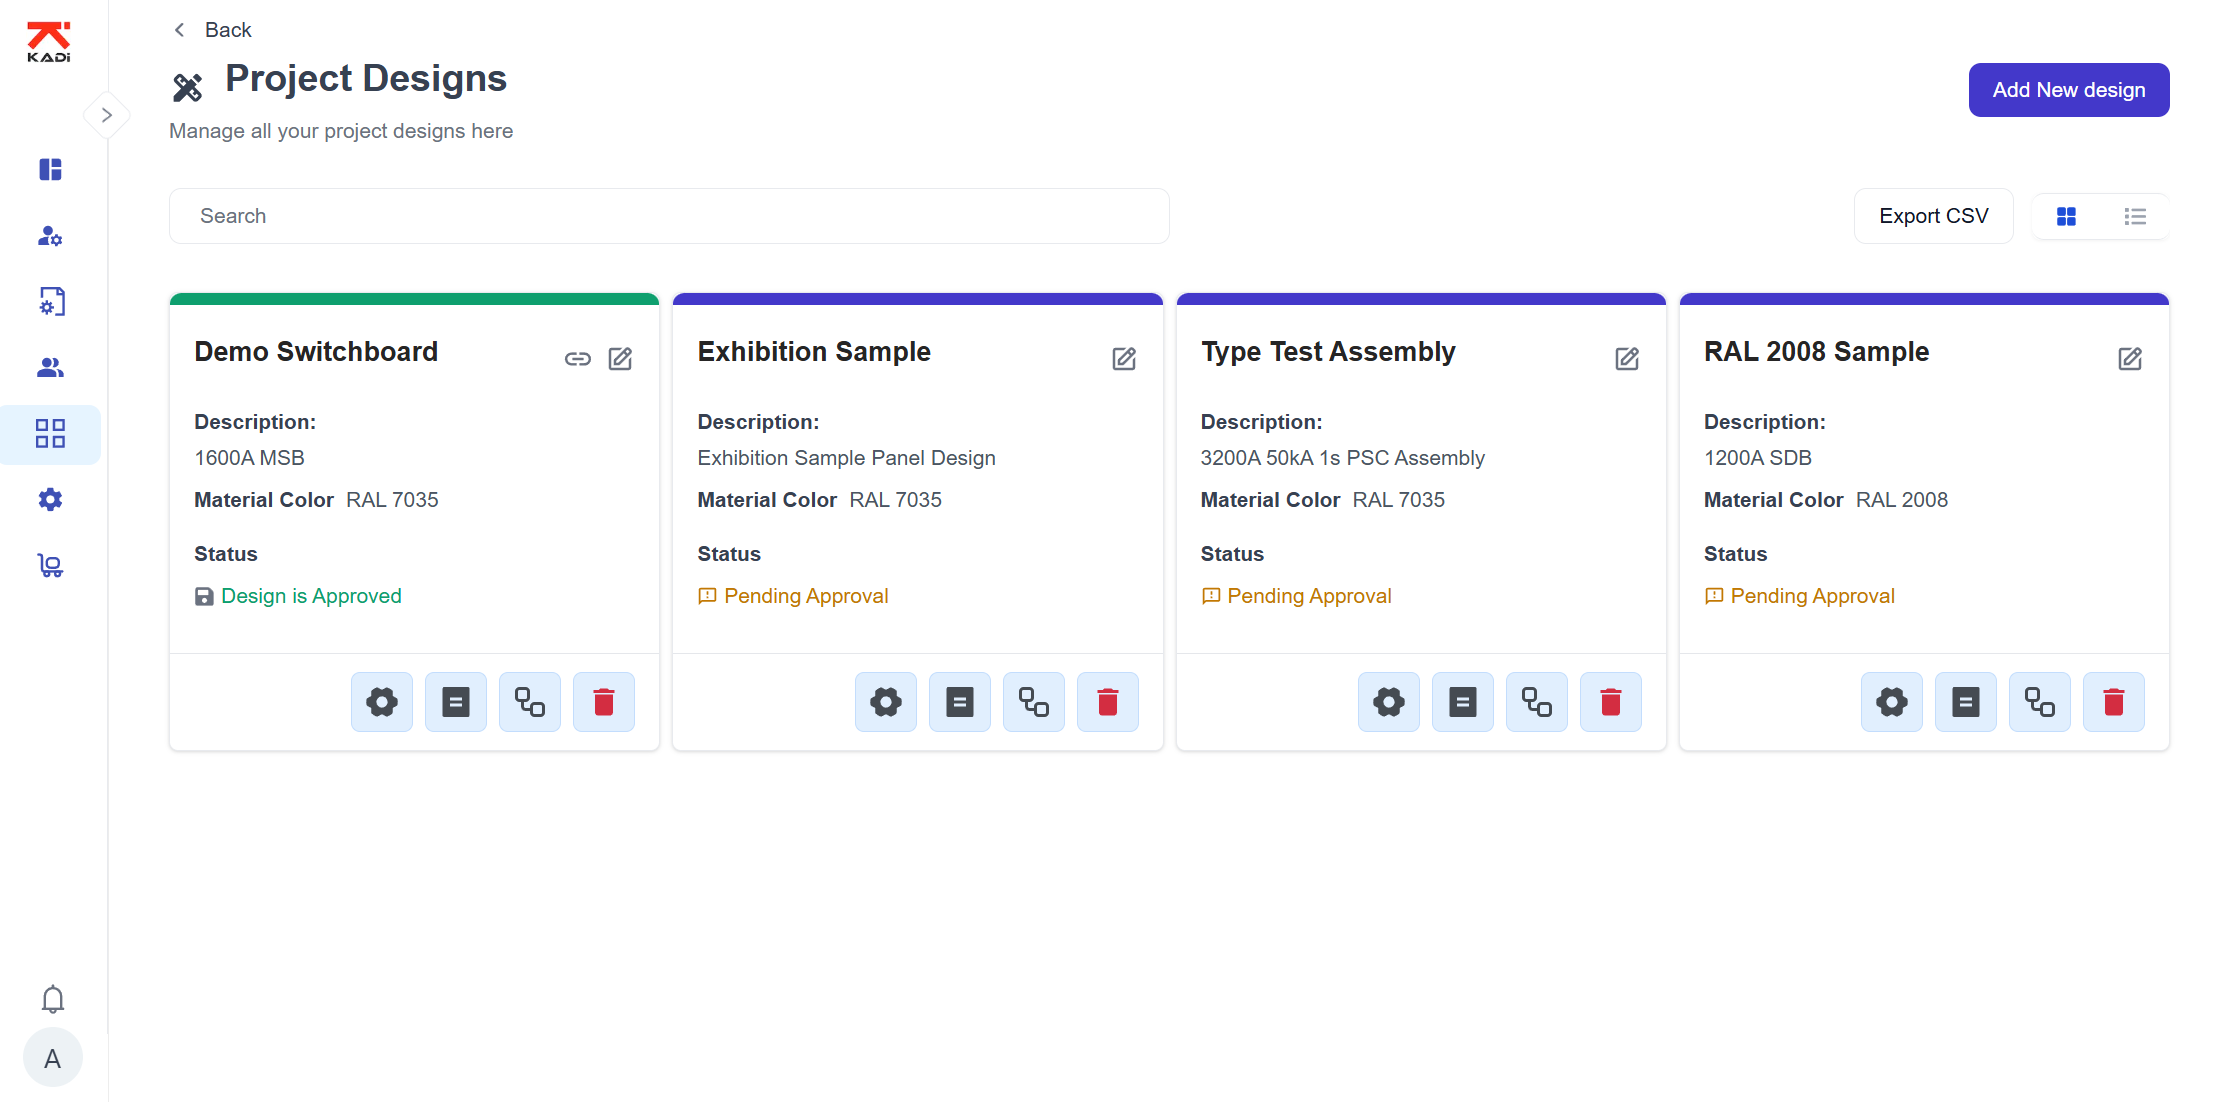Viewport: 2227px width, 1102px height.
Task: Delete the RAL 2008 Sample design
Action: [x=2113, y=702]
